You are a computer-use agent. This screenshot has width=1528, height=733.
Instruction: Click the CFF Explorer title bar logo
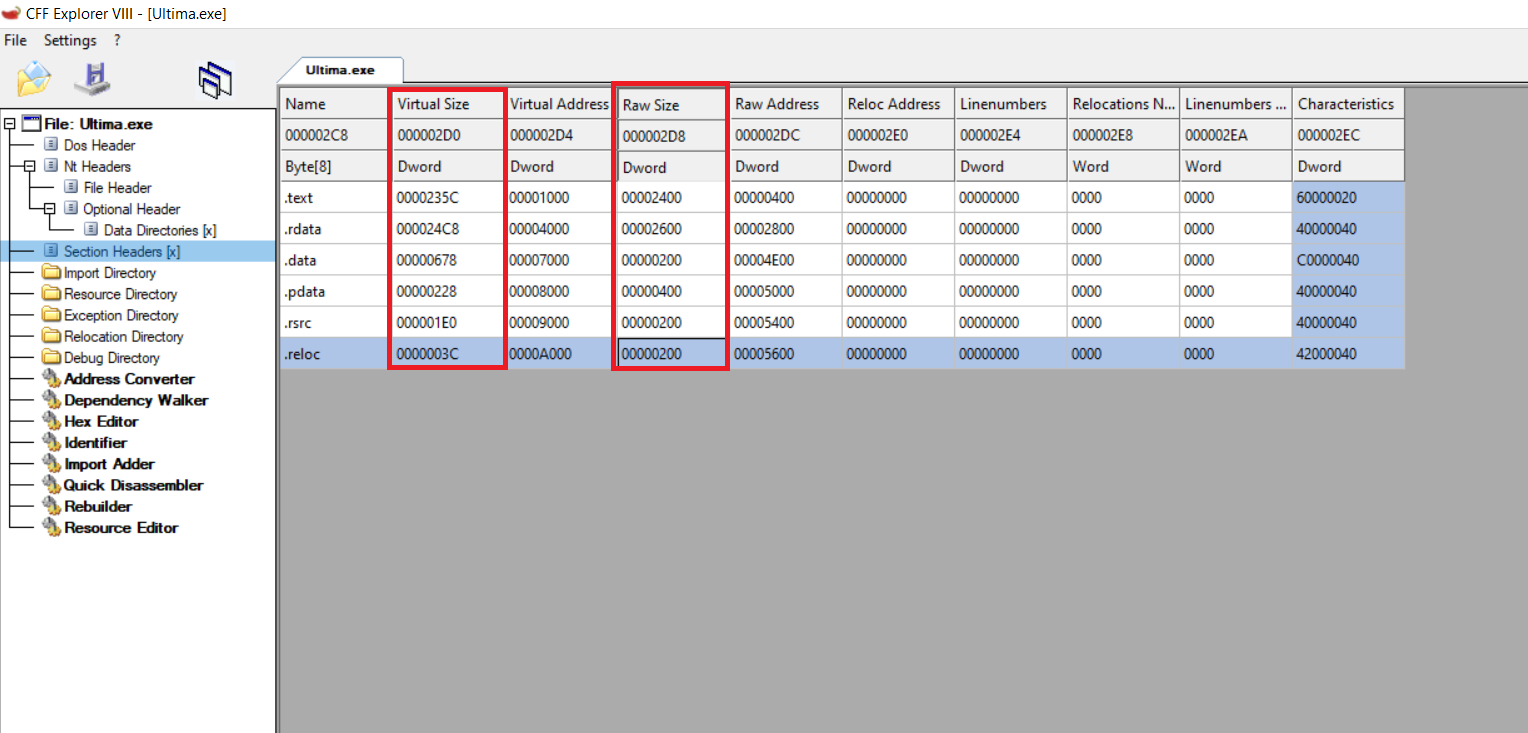11,13
